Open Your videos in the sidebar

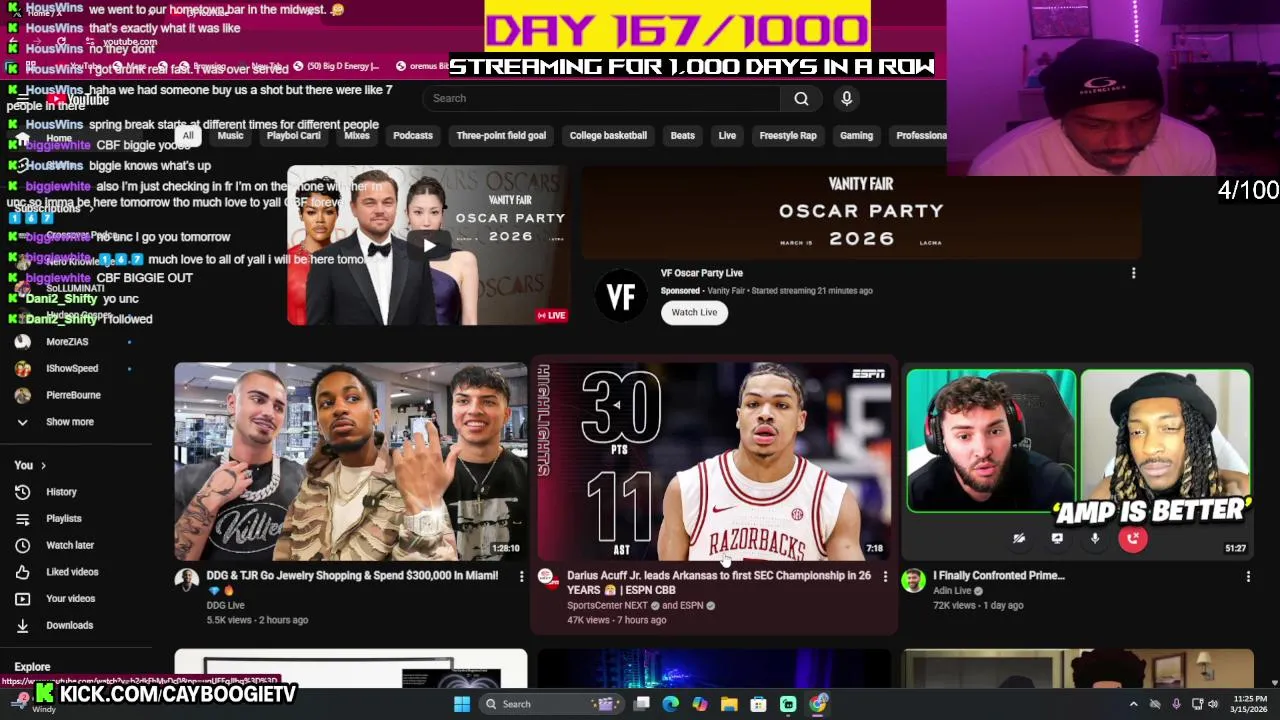pyautogui.click(x=70, y=598)
